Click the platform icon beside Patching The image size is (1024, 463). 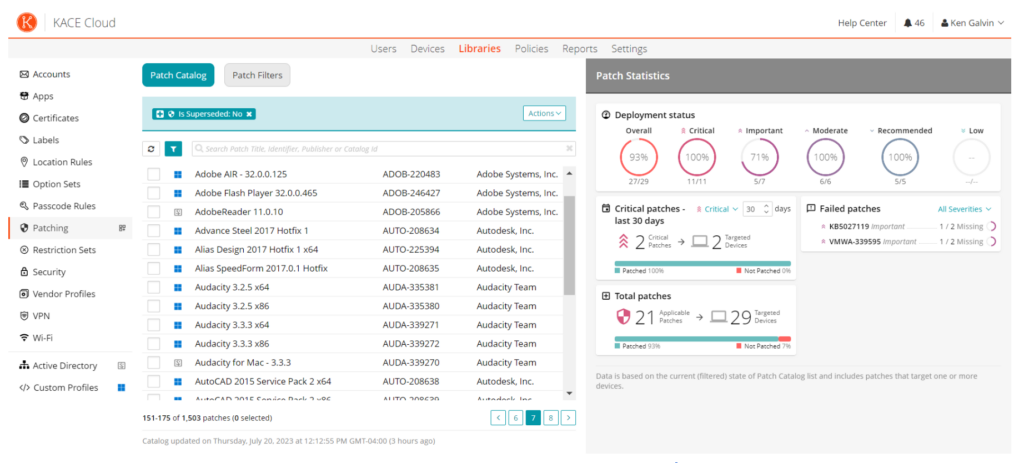coord(121,228)
